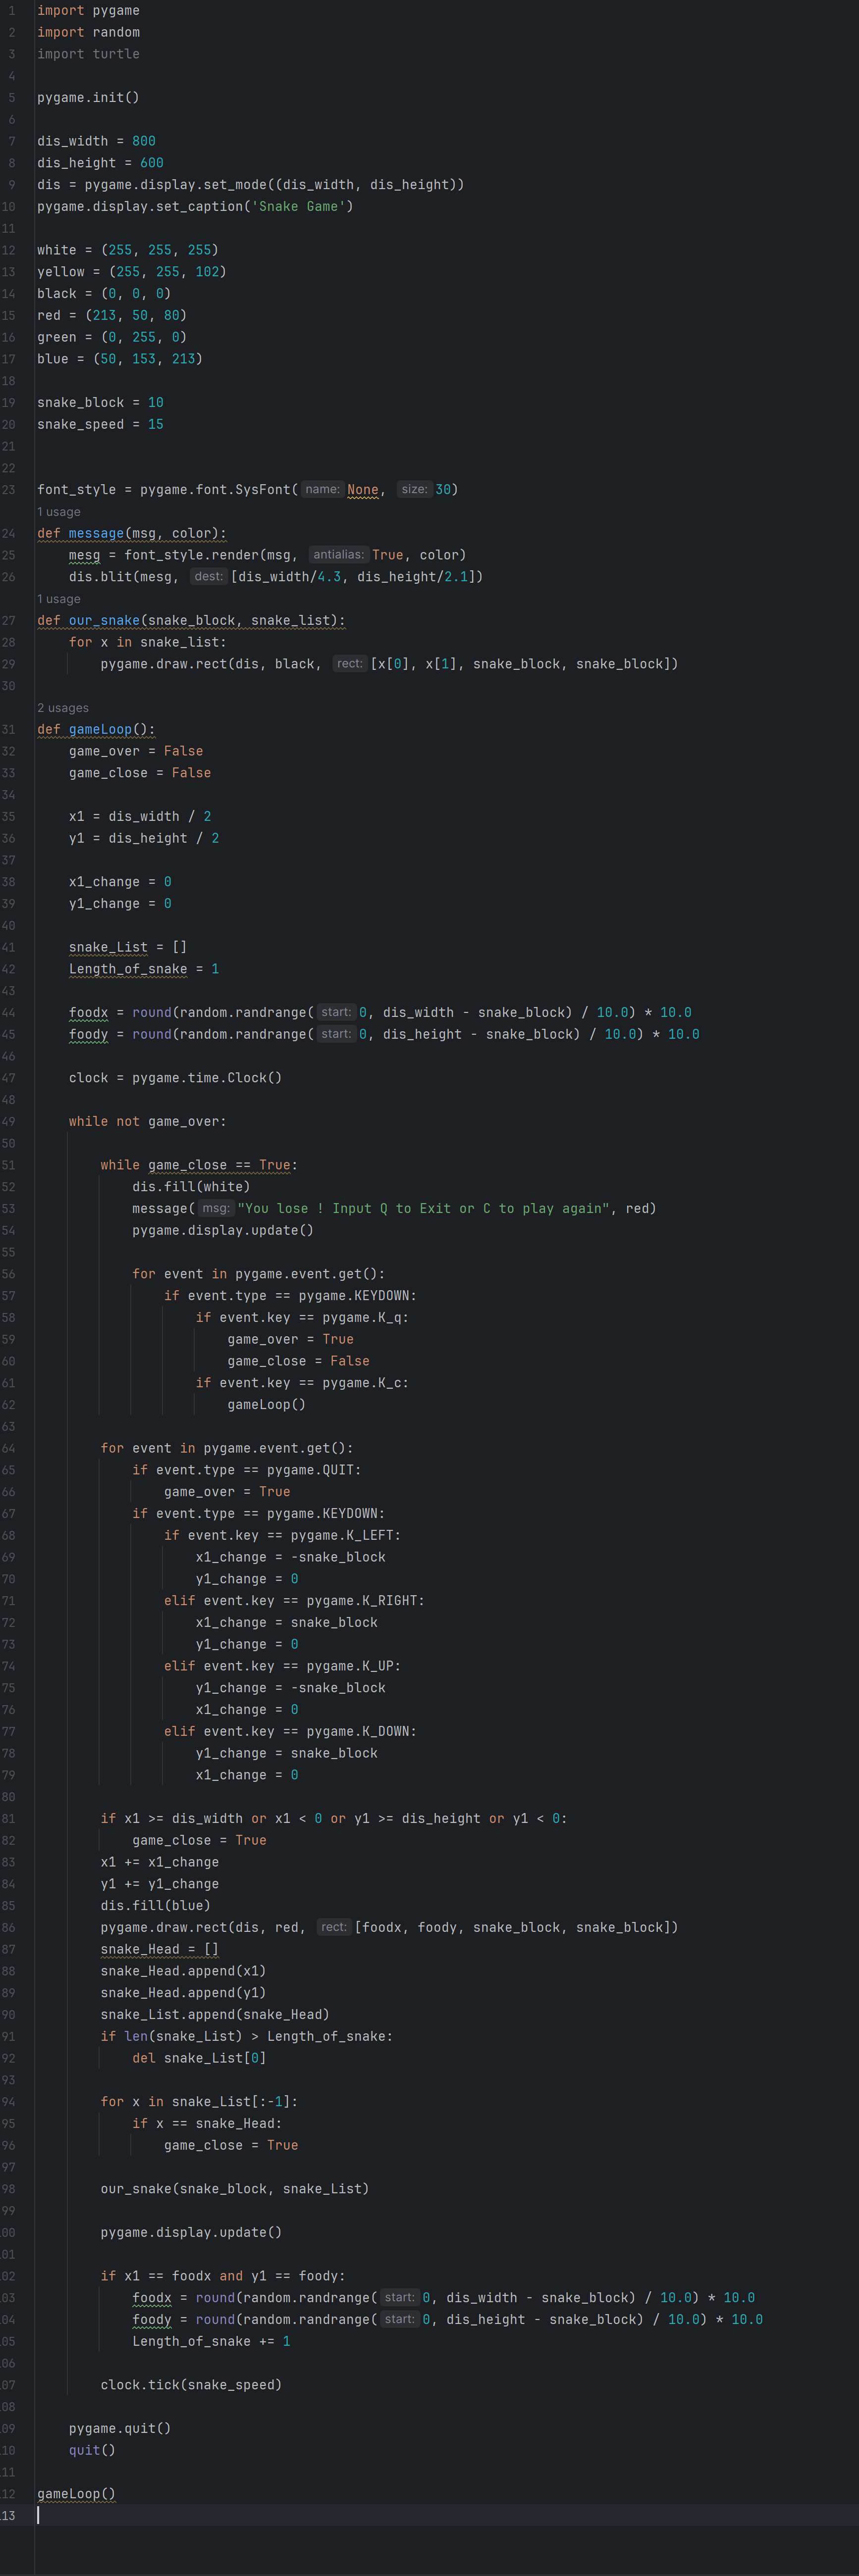
Task: Click the unused 'import turtle' statement
Action: [x=88, y=54]
